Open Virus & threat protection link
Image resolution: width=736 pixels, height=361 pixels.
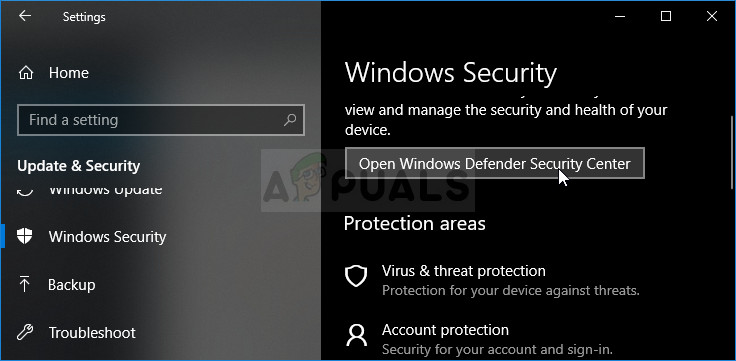pyautogui.click(x=463, y=271)
